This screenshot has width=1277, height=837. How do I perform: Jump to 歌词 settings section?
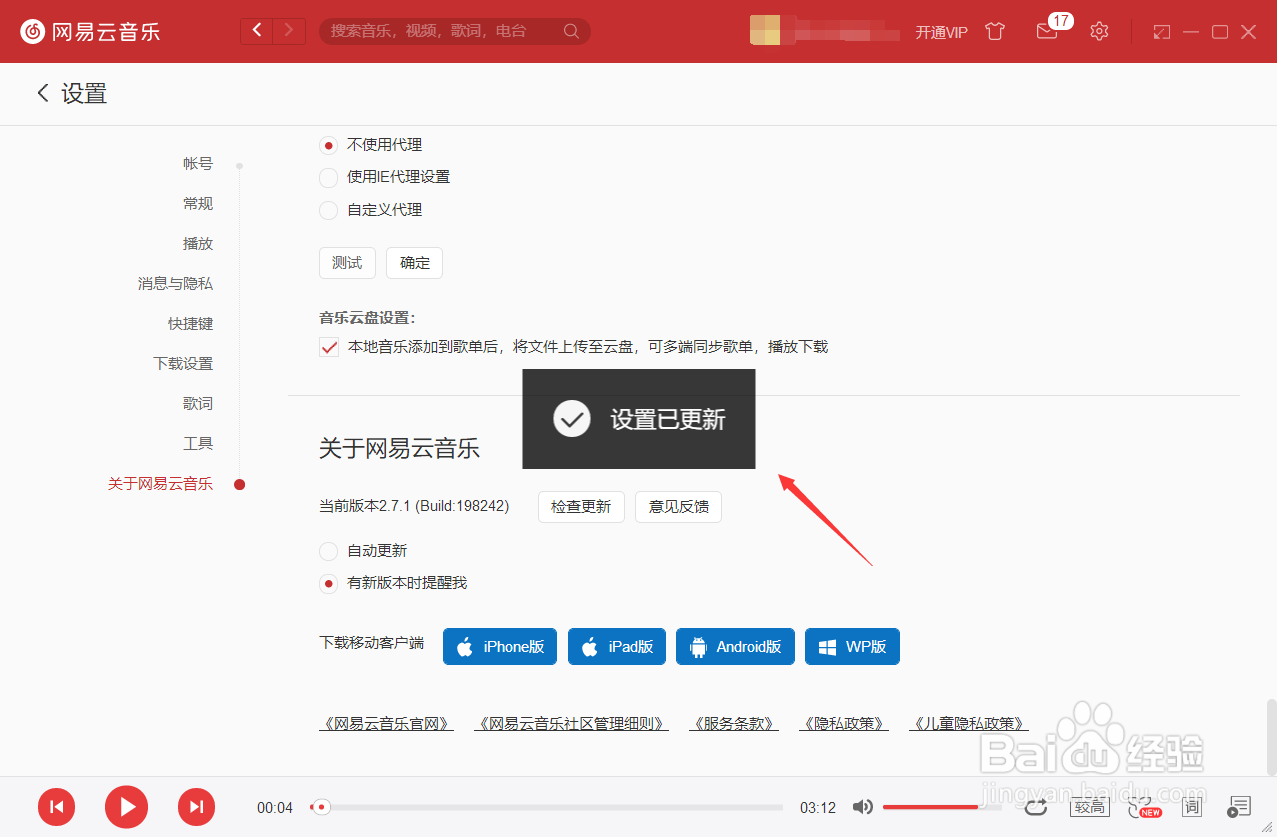[198, 404]
